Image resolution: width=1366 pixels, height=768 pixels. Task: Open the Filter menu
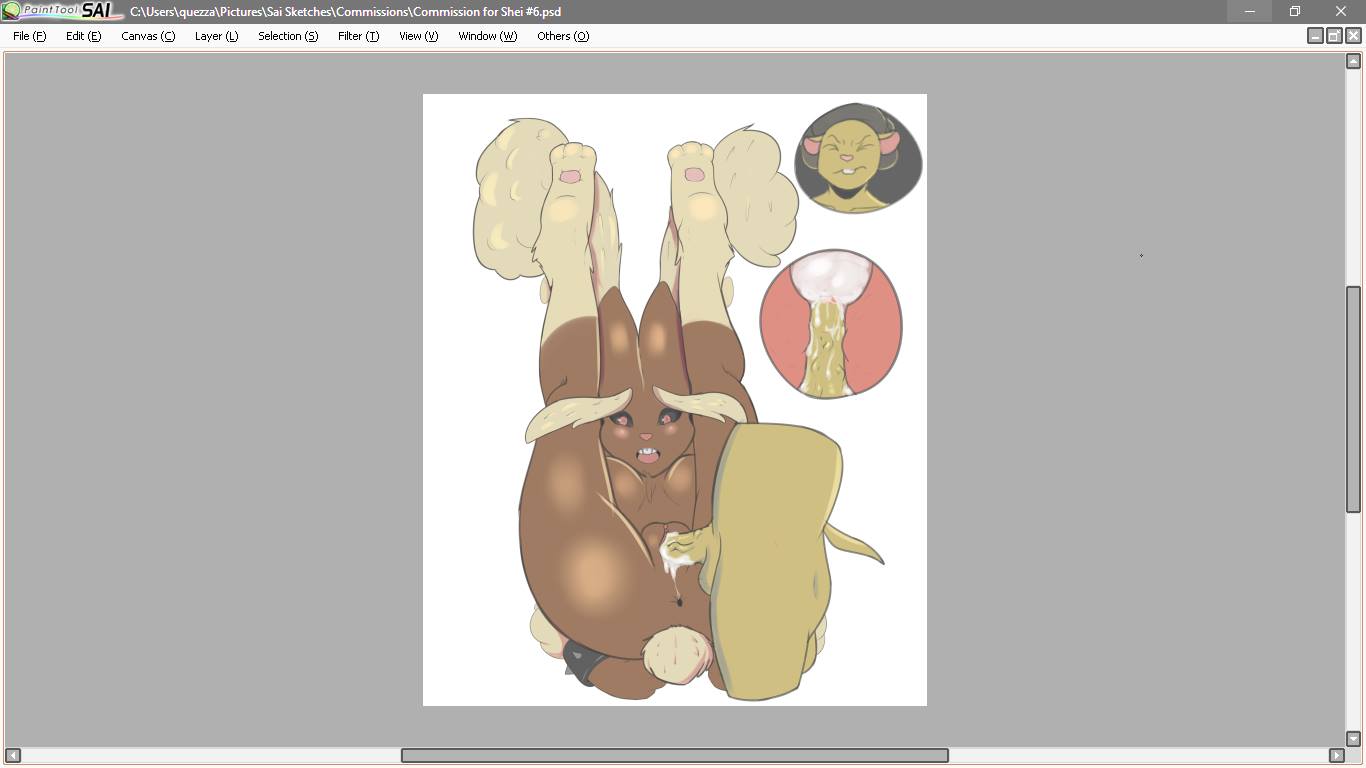pos(358,36)
